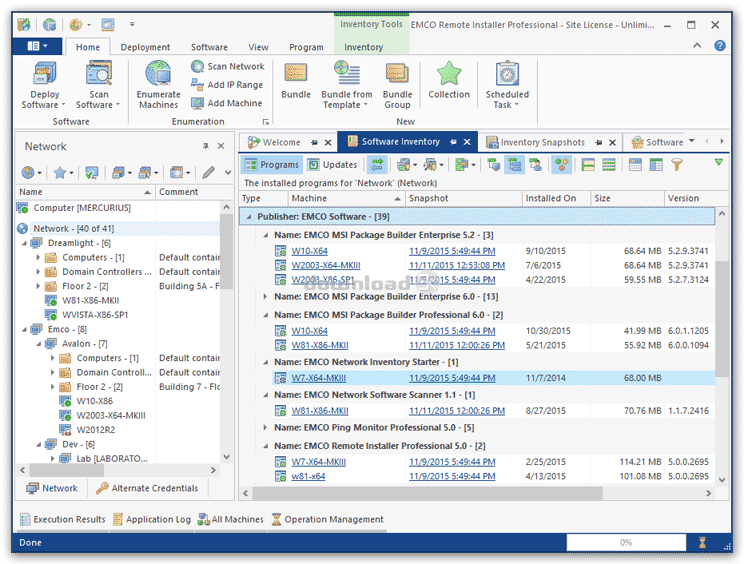Open the Program ribbon tab
The image size is (744, 564).
(306, 47)
